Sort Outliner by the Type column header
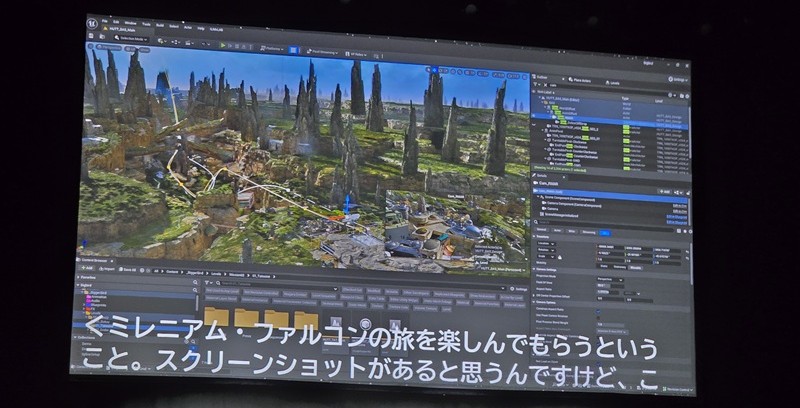800x408 pixels. 626,97
